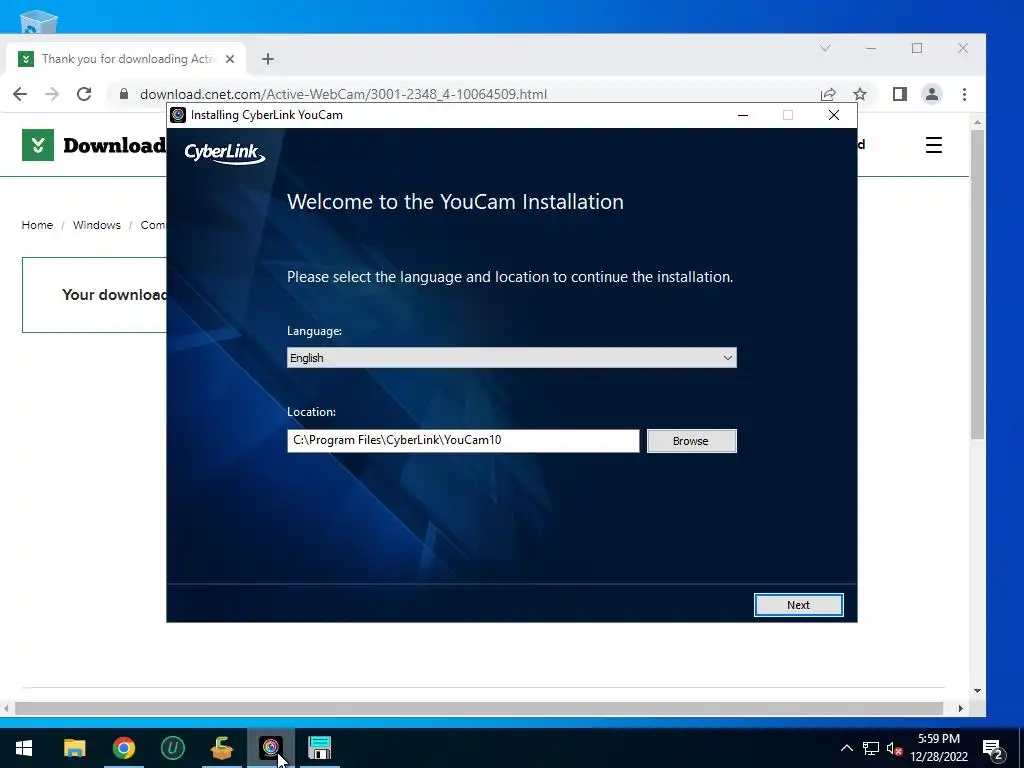Open the notification center with 2 notifications
The width and height of the screenshot is (1024, 768).
(x=993, y=749)
